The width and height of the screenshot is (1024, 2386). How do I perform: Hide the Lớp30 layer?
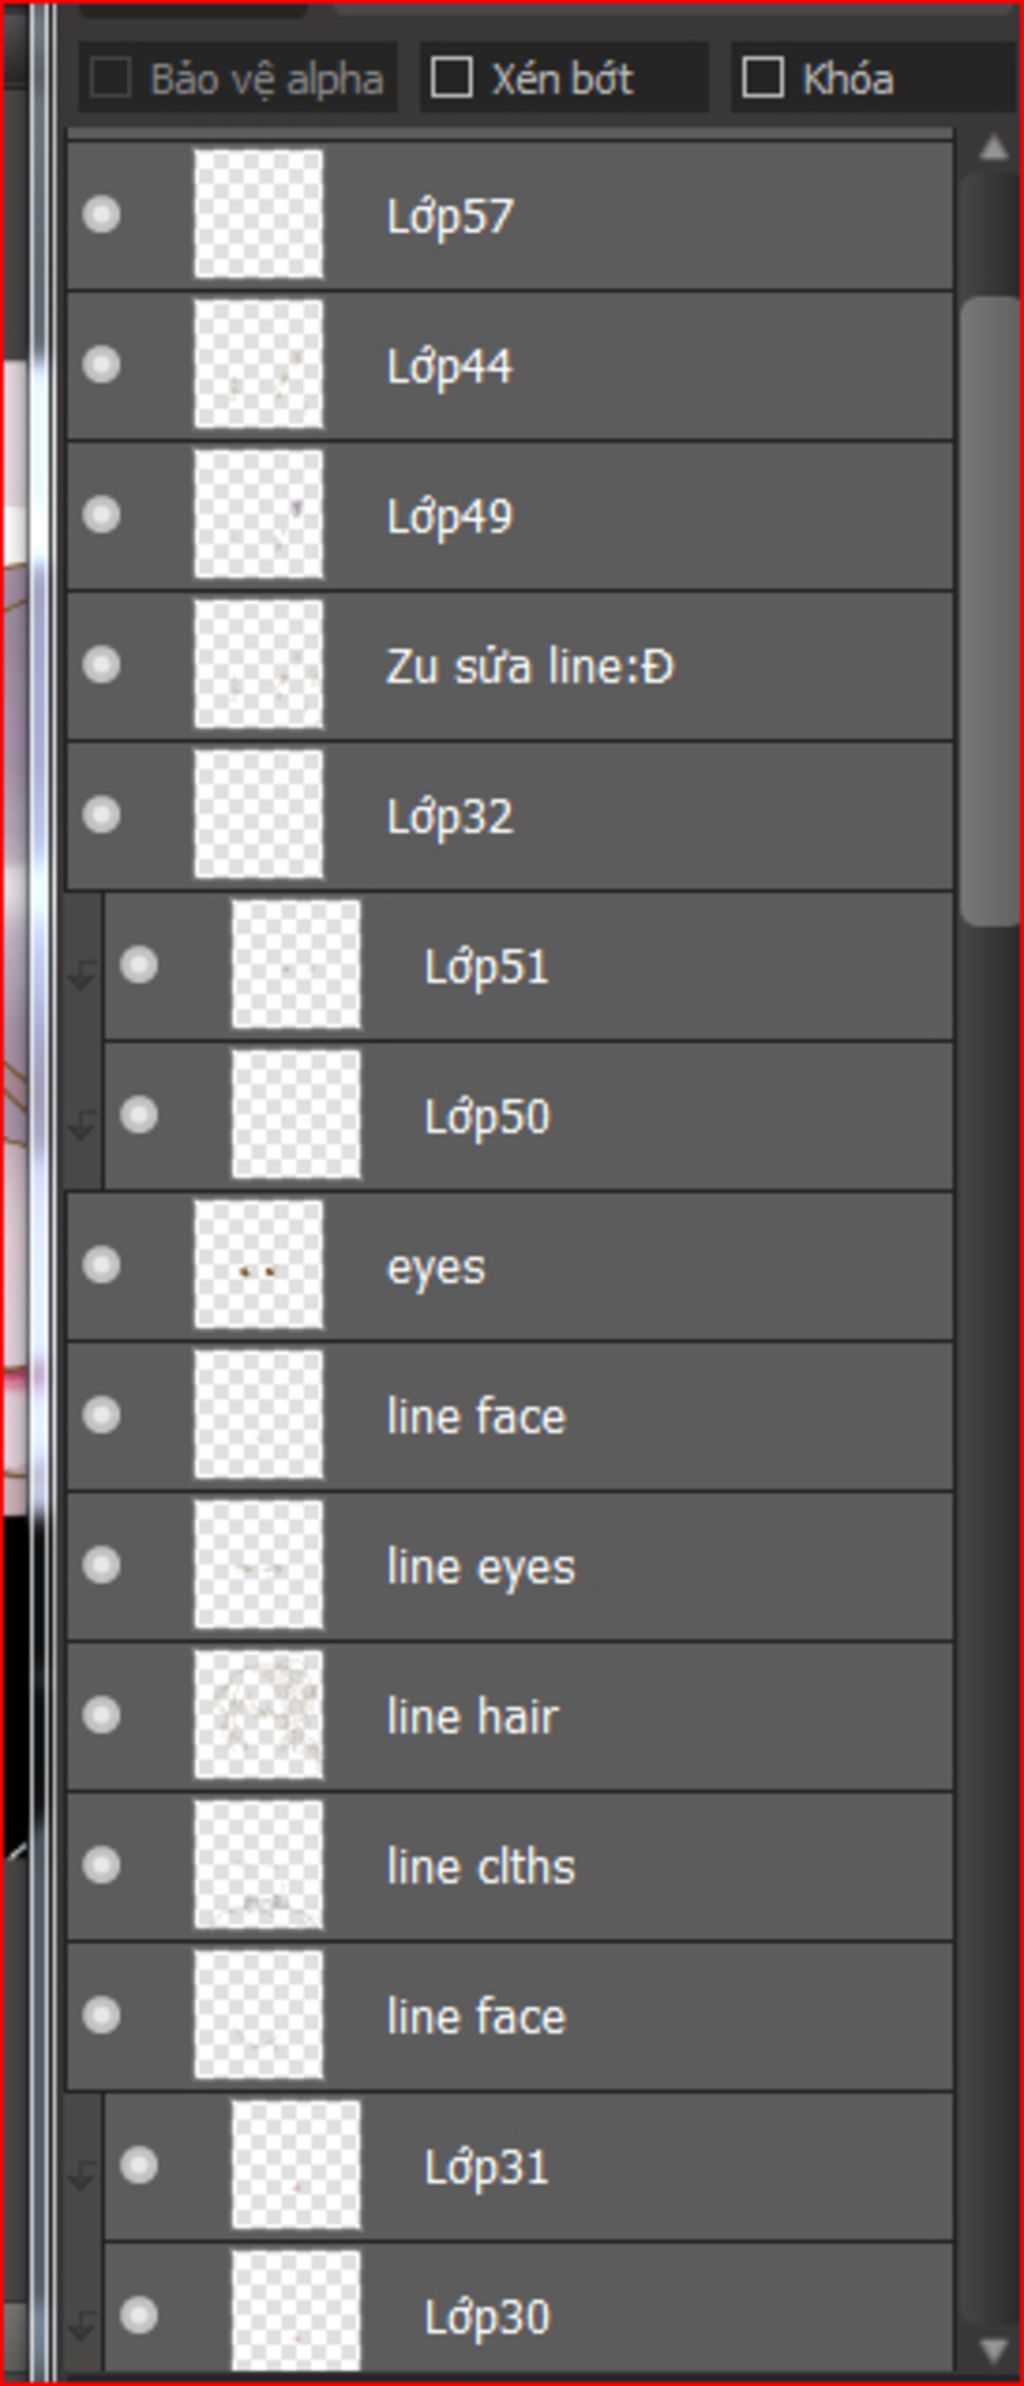pos(139,2315)
